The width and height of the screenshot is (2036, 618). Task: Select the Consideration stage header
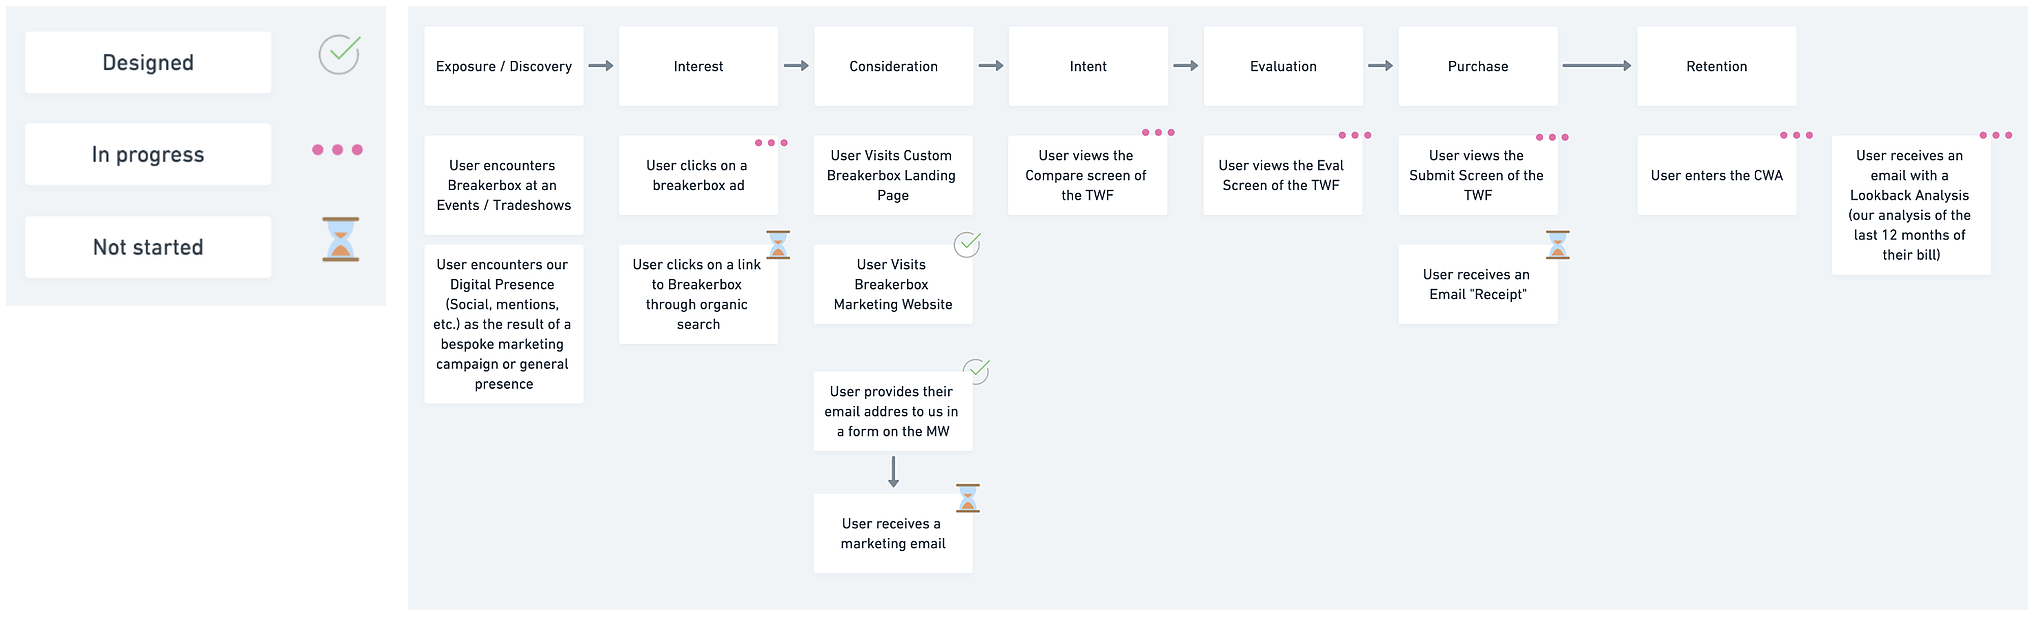tap(893, 66)
